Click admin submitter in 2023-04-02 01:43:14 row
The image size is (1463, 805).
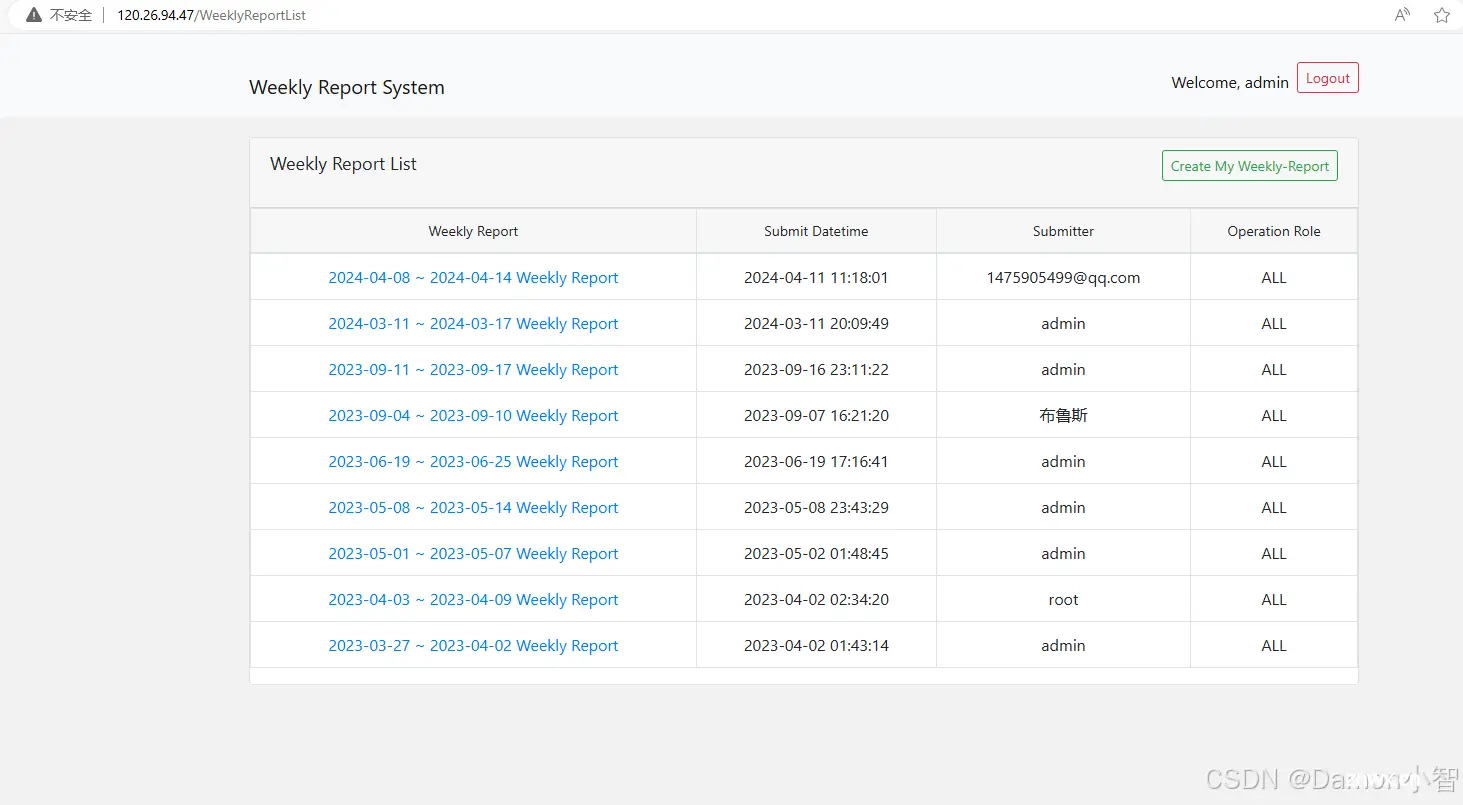click(1063, 646)
